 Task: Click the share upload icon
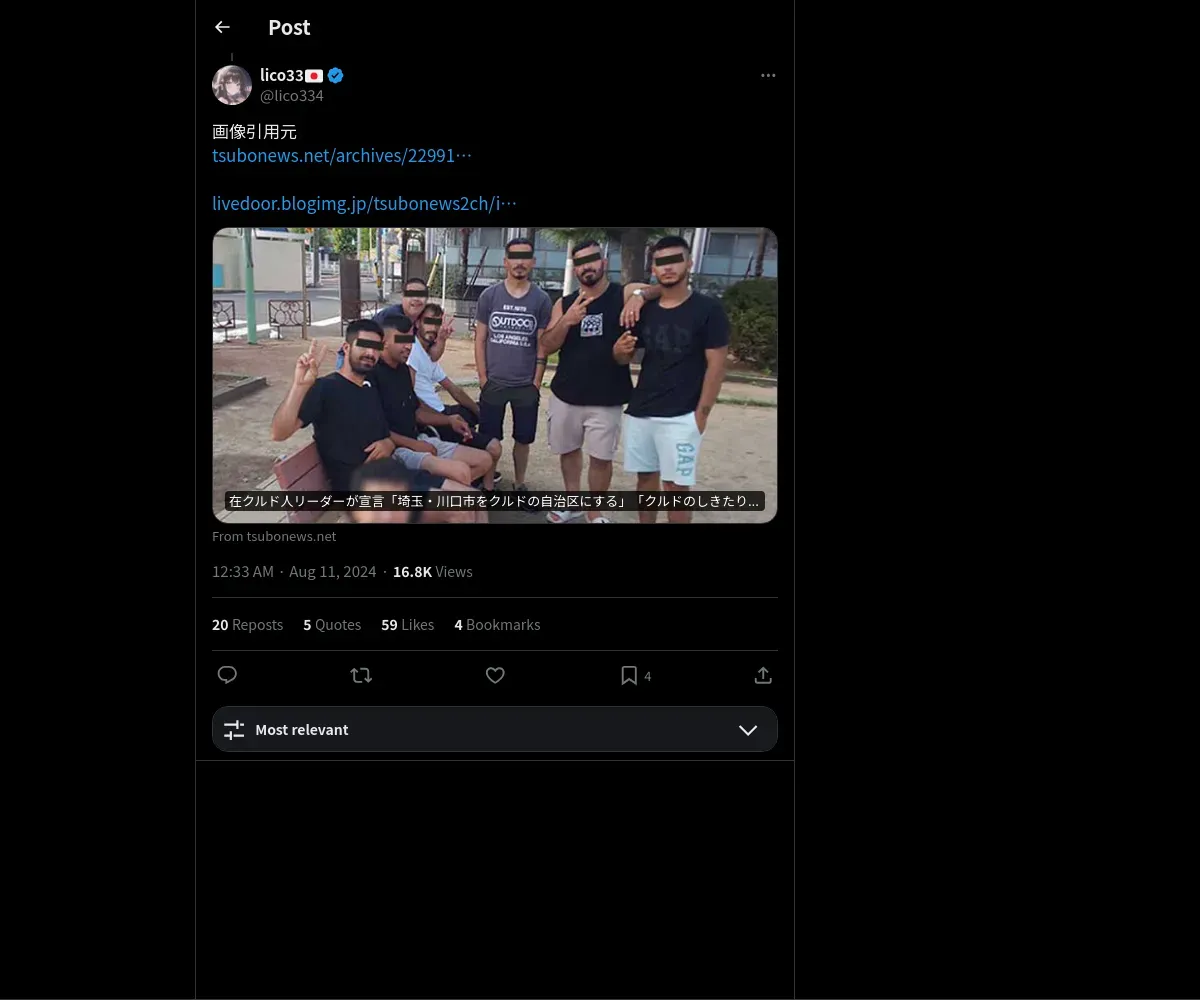763,675
